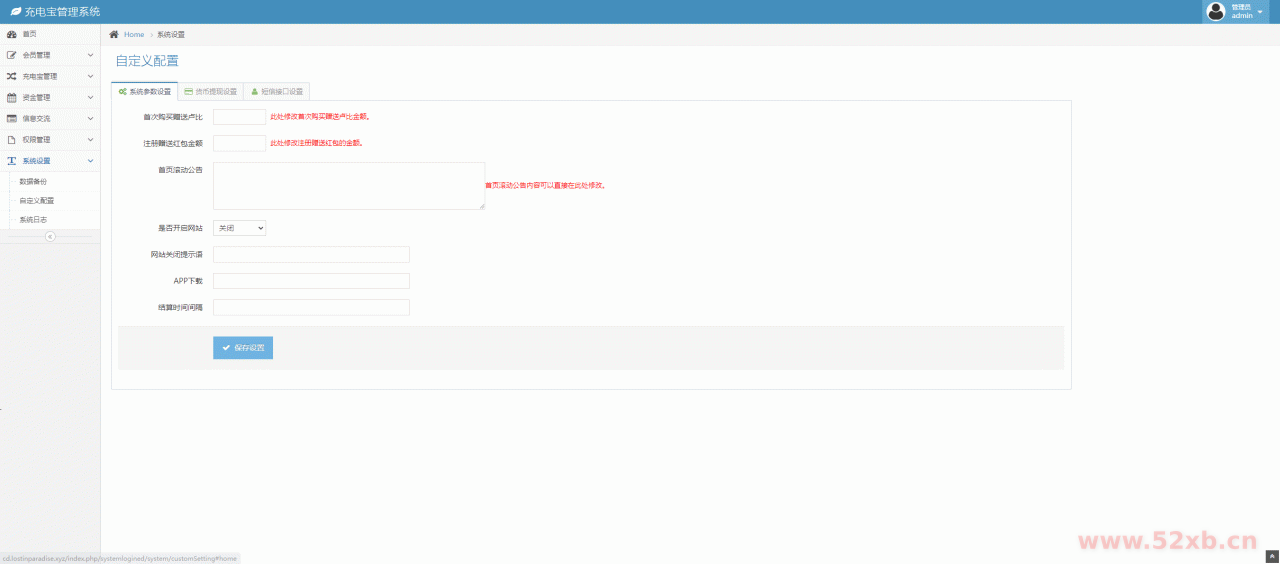The height and width of the screenshot is (564, 1280).
Task: Open the Home breadcrumb link
Action: coord(134,34)
